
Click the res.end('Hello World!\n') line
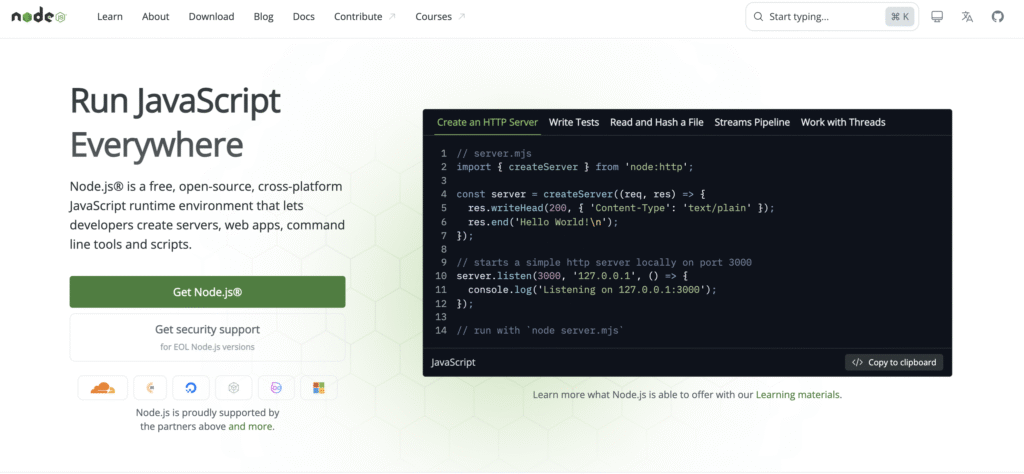point(543,221)
